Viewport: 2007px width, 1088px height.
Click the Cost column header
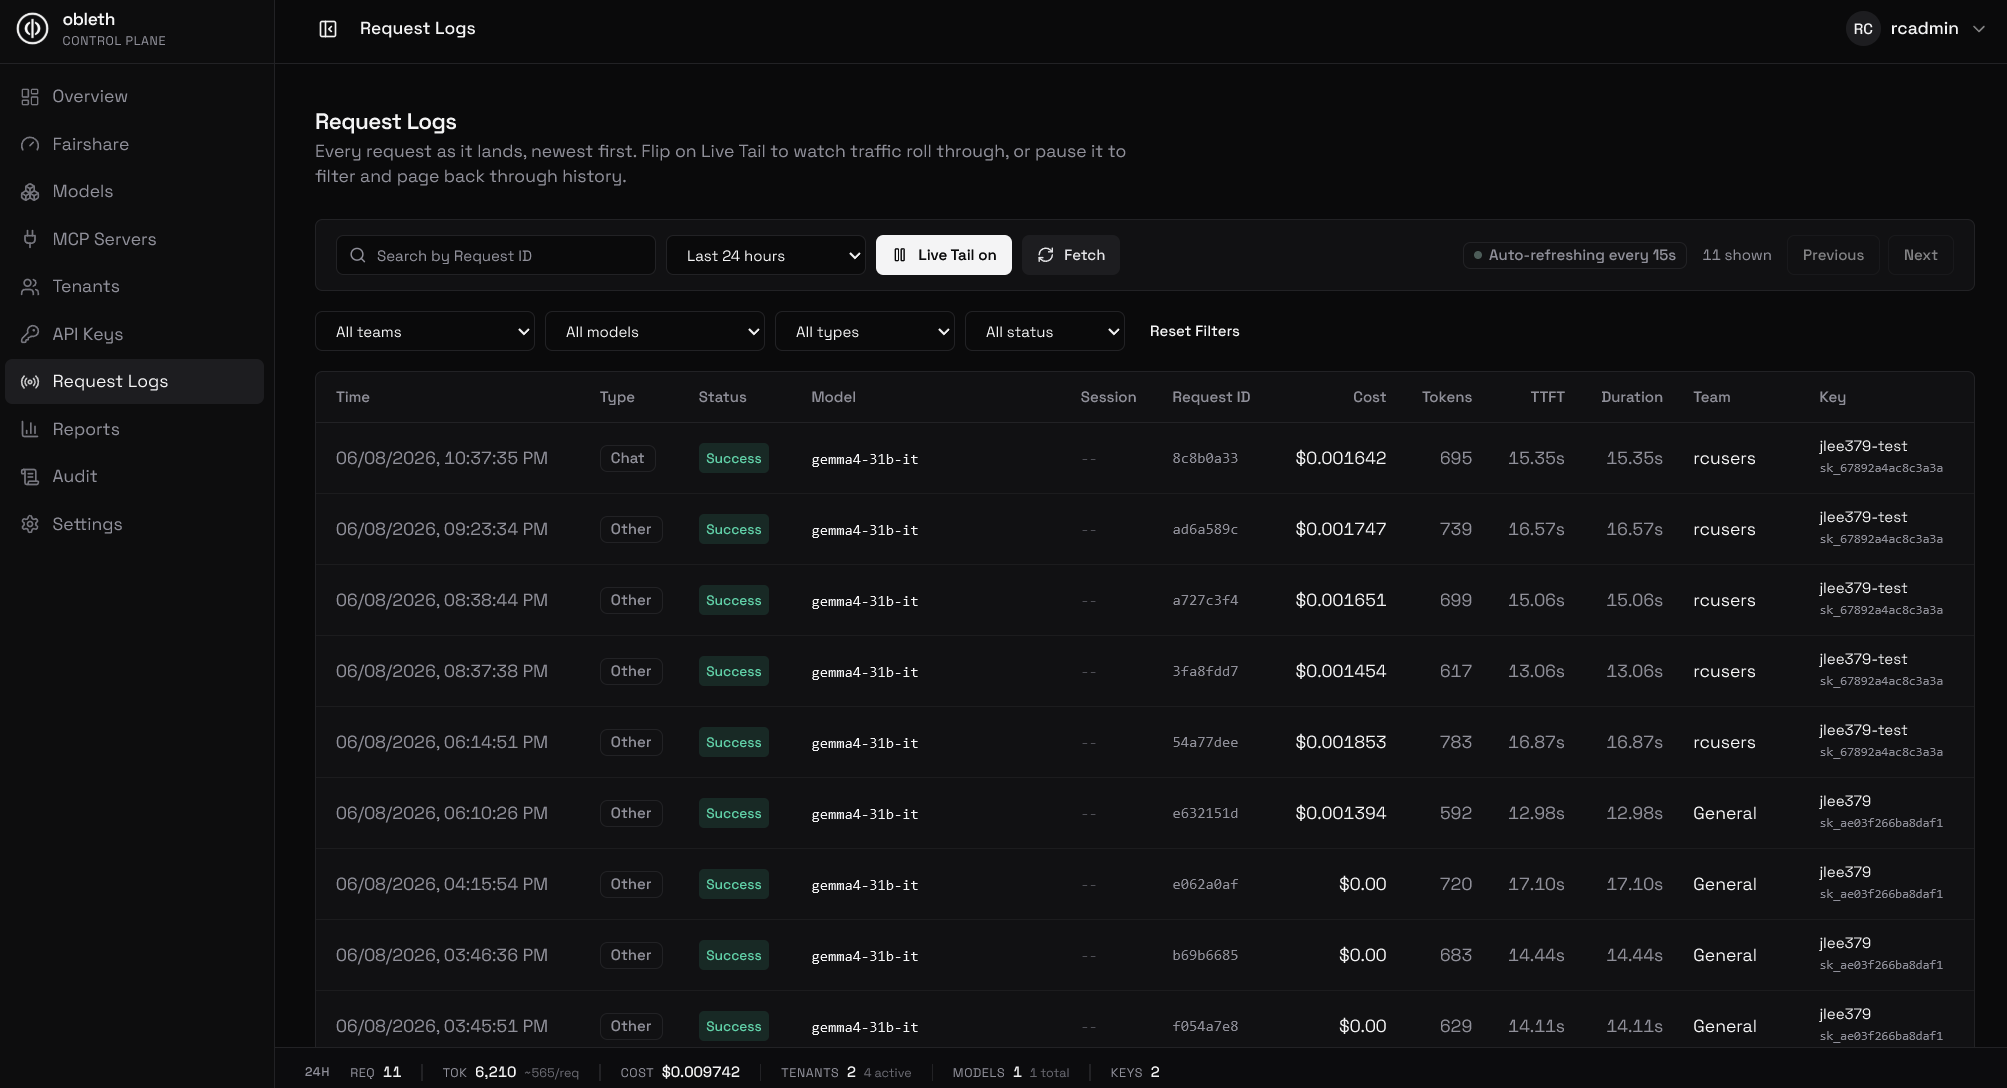tap(1369, 397)
